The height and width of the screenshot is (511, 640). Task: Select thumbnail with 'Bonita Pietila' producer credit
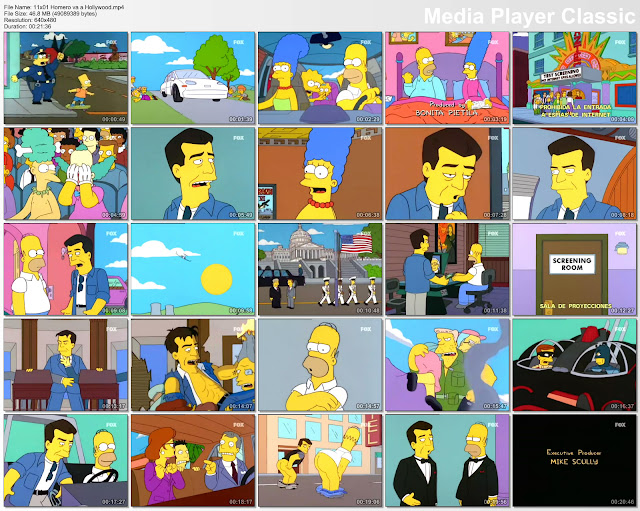point(447,78)
